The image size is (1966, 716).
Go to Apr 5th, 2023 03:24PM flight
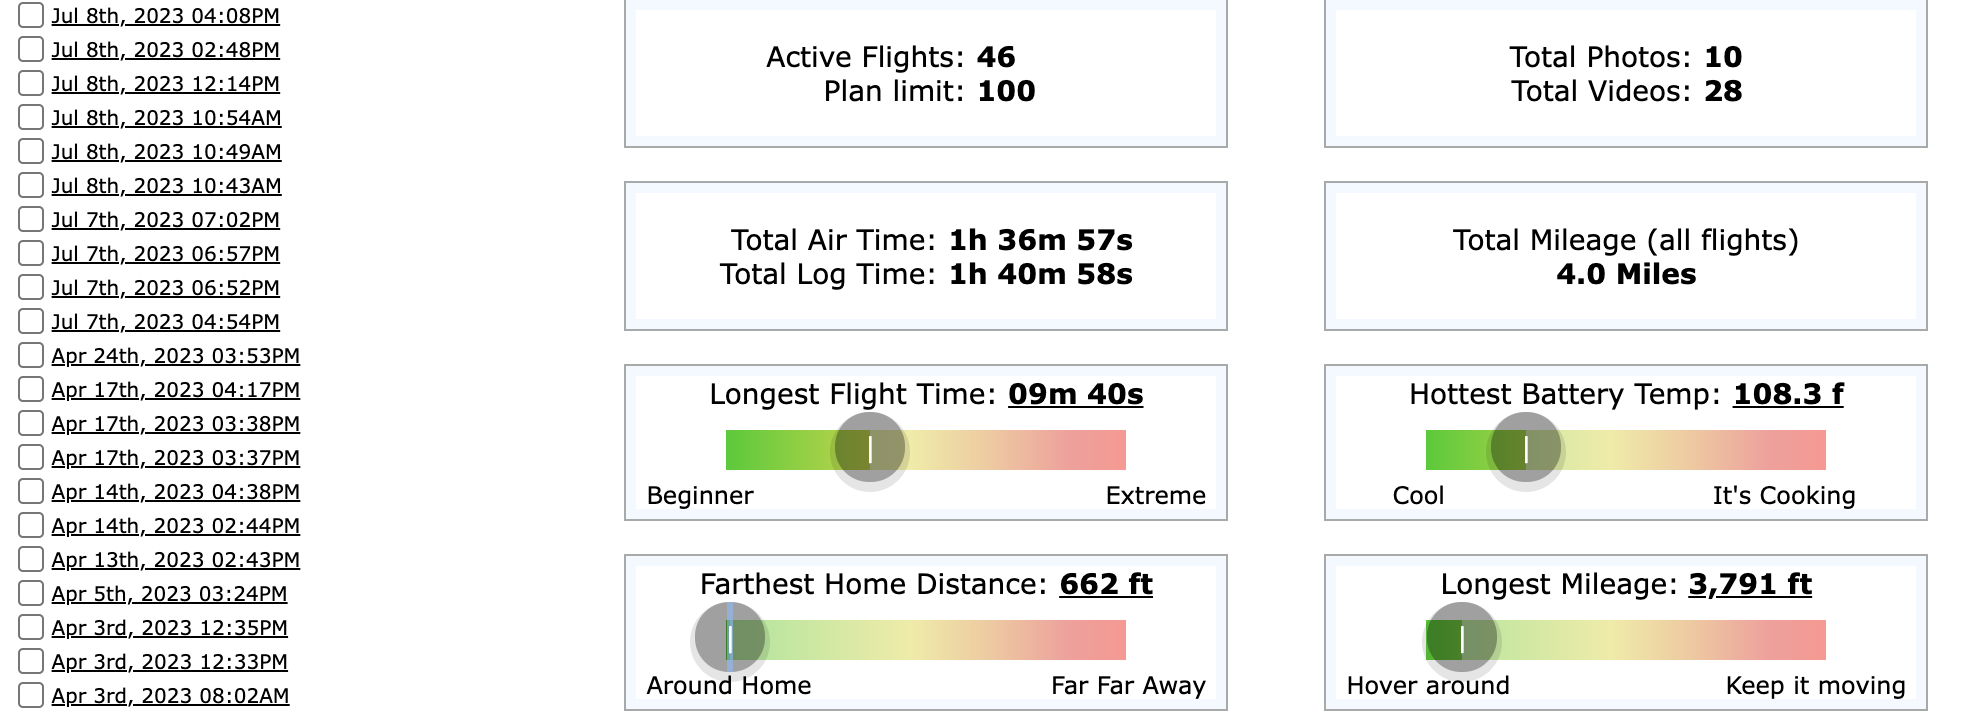coord(169,594)
